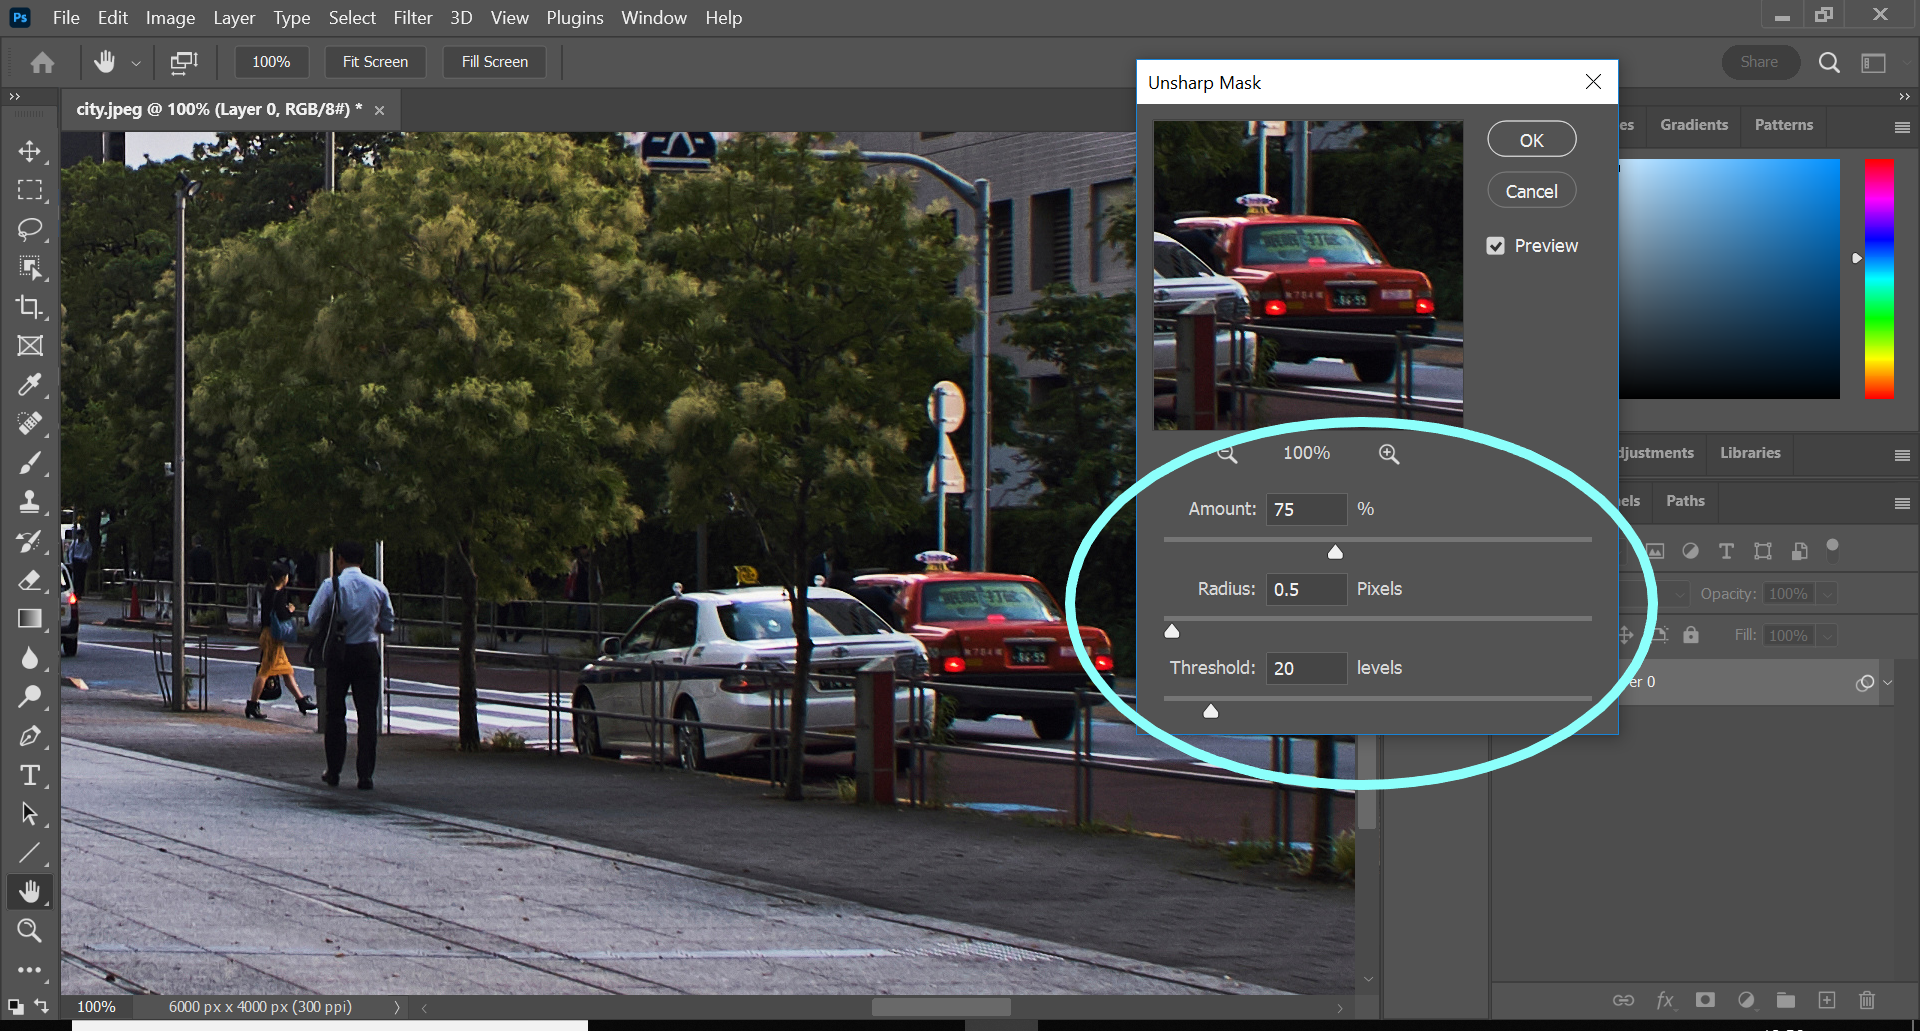Toggle Scroll All Windows option
Screen dimensions: 1920x1031
(184, 62)
